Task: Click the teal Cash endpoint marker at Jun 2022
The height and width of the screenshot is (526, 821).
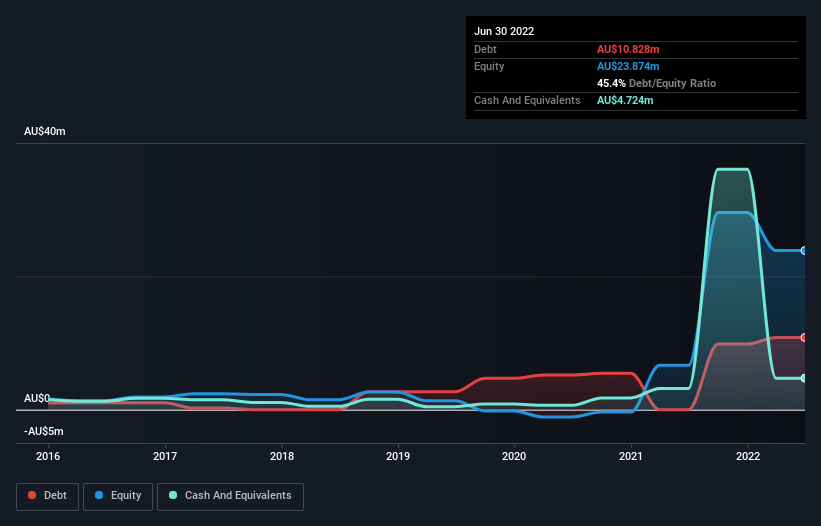Action: [804, 378]
